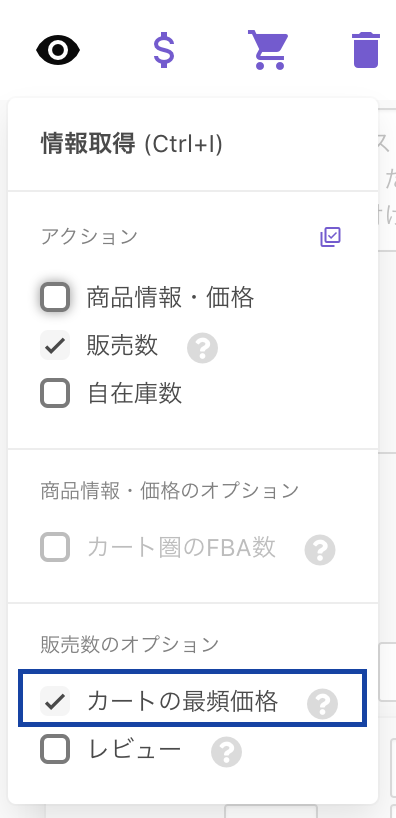Open help icon beside カートの最頻価格
This screenshot has height=818, width=396.
tap(322, 704)
